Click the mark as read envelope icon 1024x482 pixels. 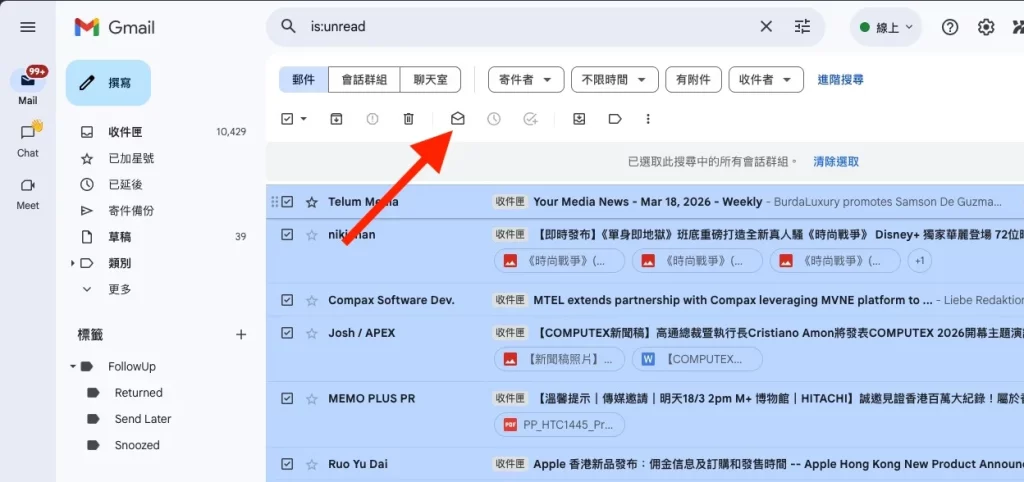pyautogui.click(x=457, y=119)
